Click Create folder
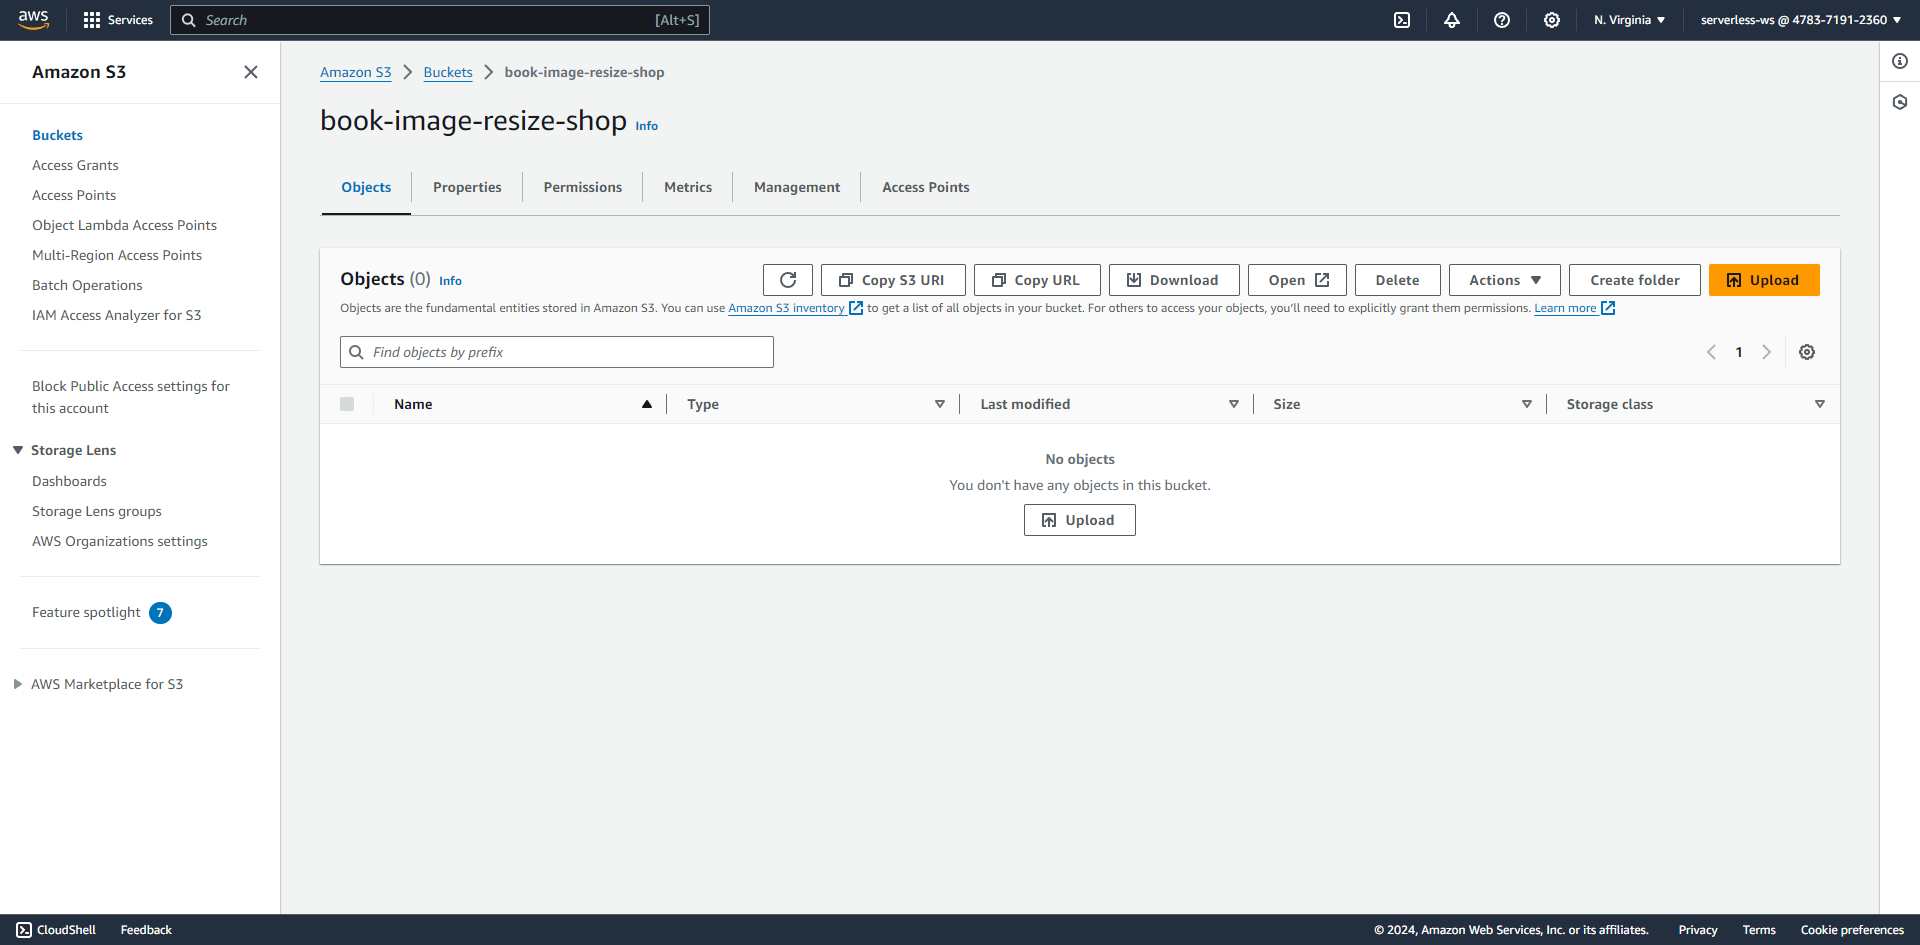 pos(1634,280)
